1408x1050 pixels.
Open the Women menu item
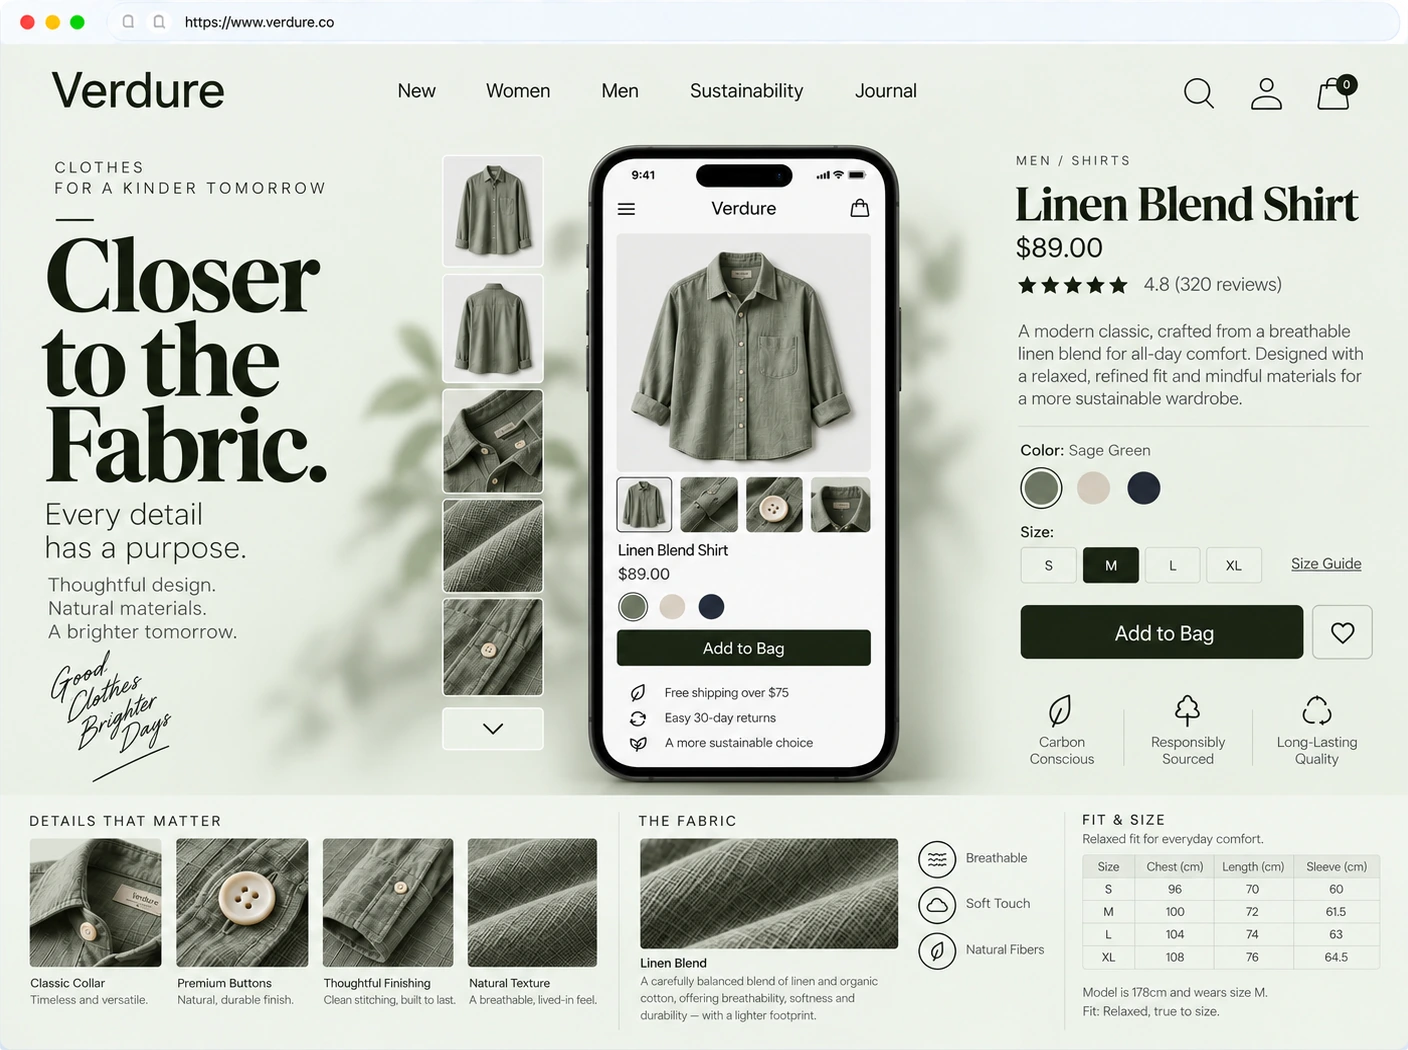coord(518,91)
